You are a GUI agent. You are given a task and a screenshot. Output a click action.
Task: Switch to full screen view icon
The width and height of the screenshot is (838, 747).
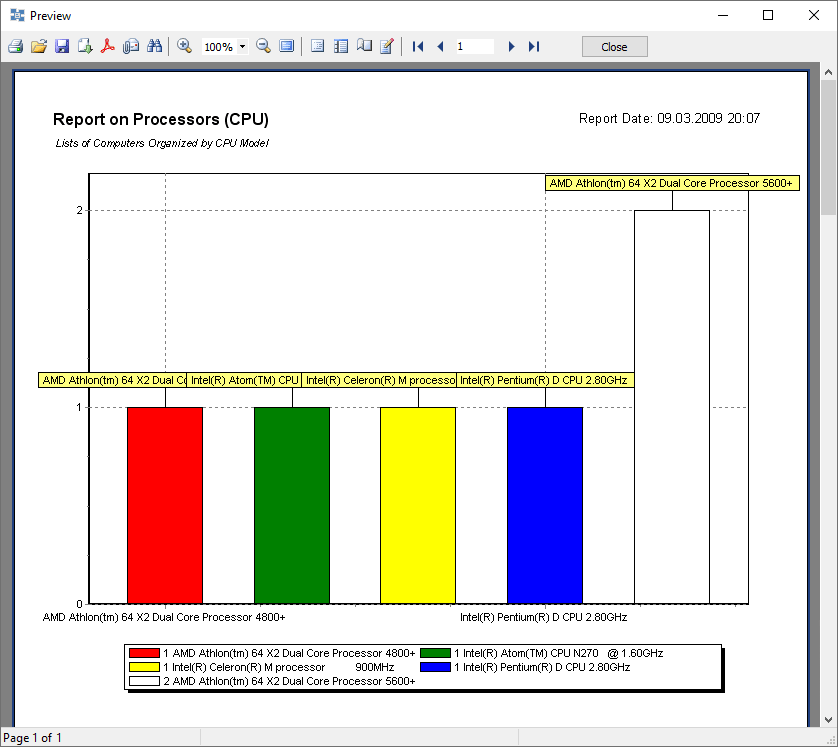286,46
